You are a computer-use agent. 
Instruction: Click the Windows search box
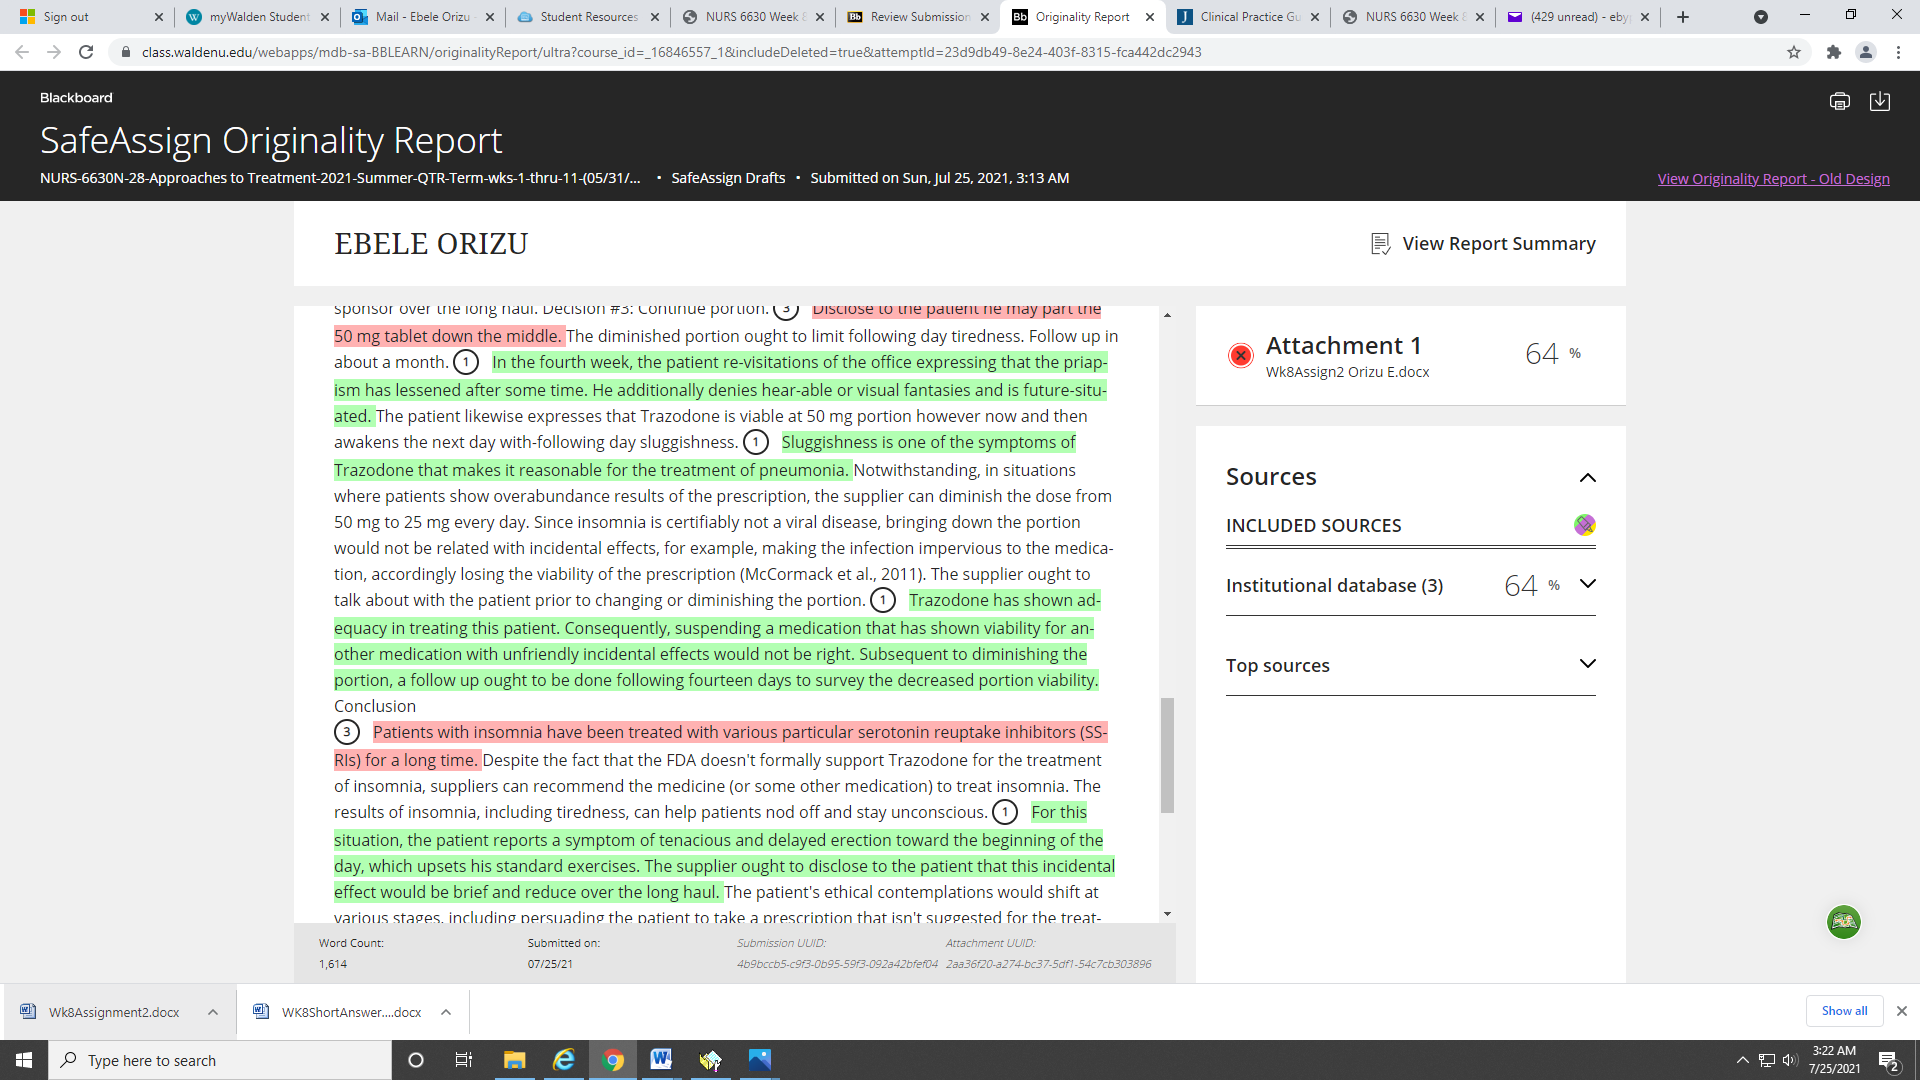(x=220, y=1060)
